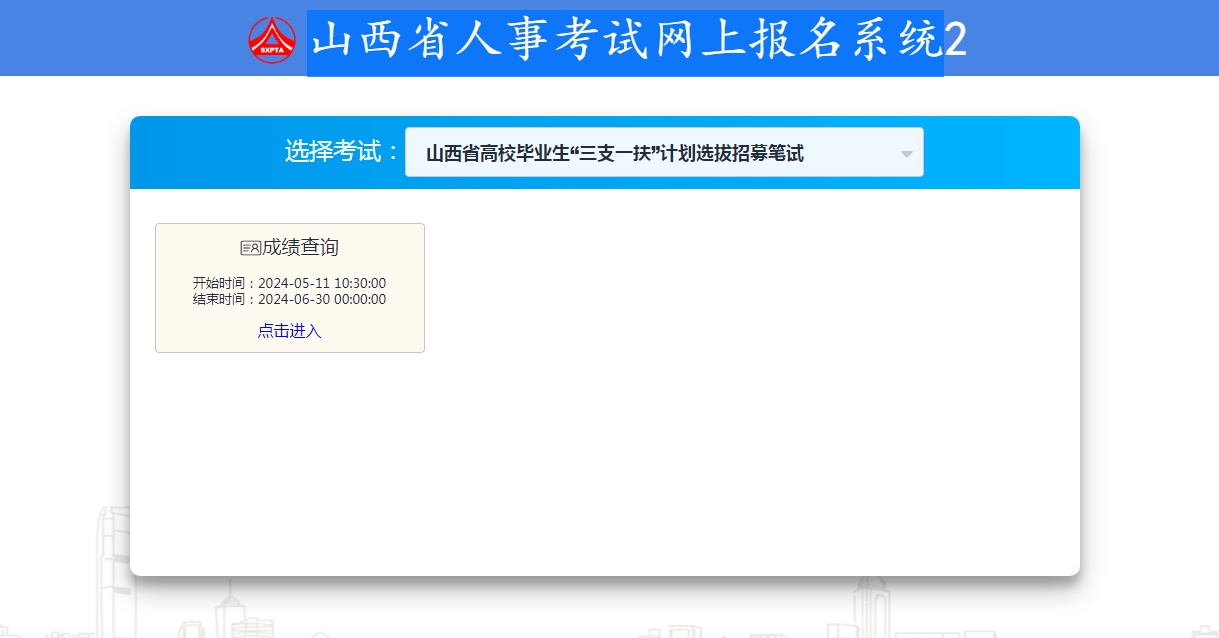Screen dimensions: 1219x638
Task: Click the digit 2 after the title
Action: pyautogui.click(x=956, y=42)
